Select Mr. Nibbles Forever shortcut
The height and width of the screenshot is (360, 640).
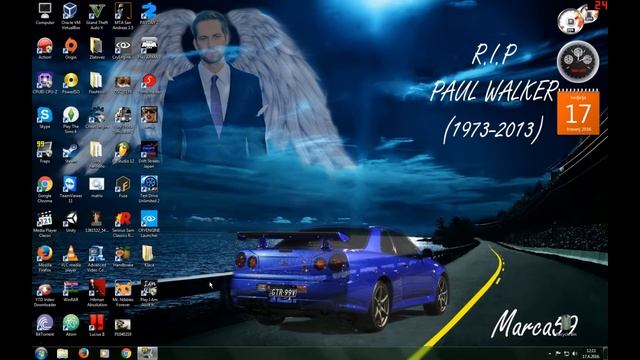(x=123, y=293)
